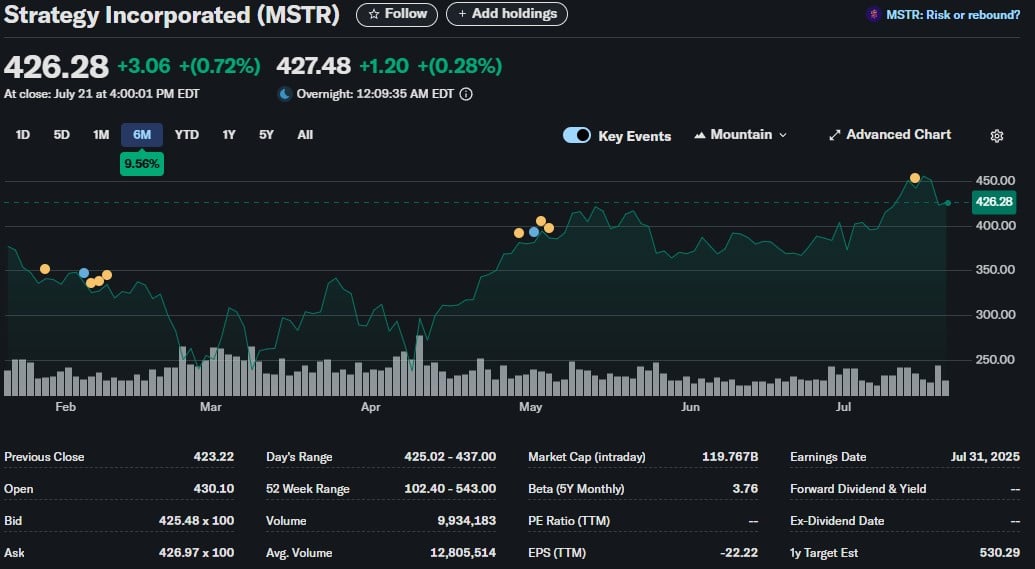
Task: Click the Day's Range value 425.02 - 437.00
Action: pos(450,457)
